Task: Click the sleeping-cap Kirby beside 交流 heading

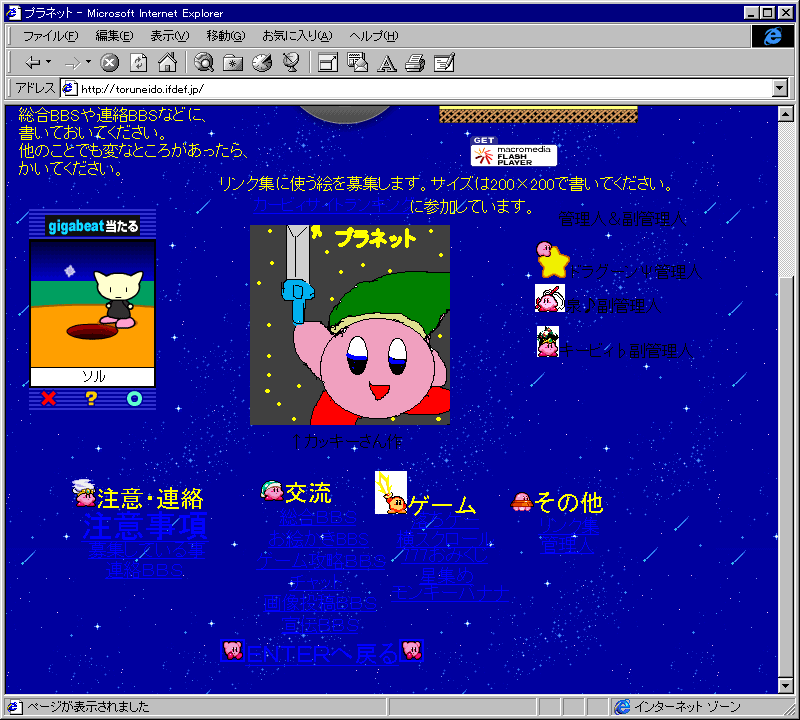Action: click(272, 491)
